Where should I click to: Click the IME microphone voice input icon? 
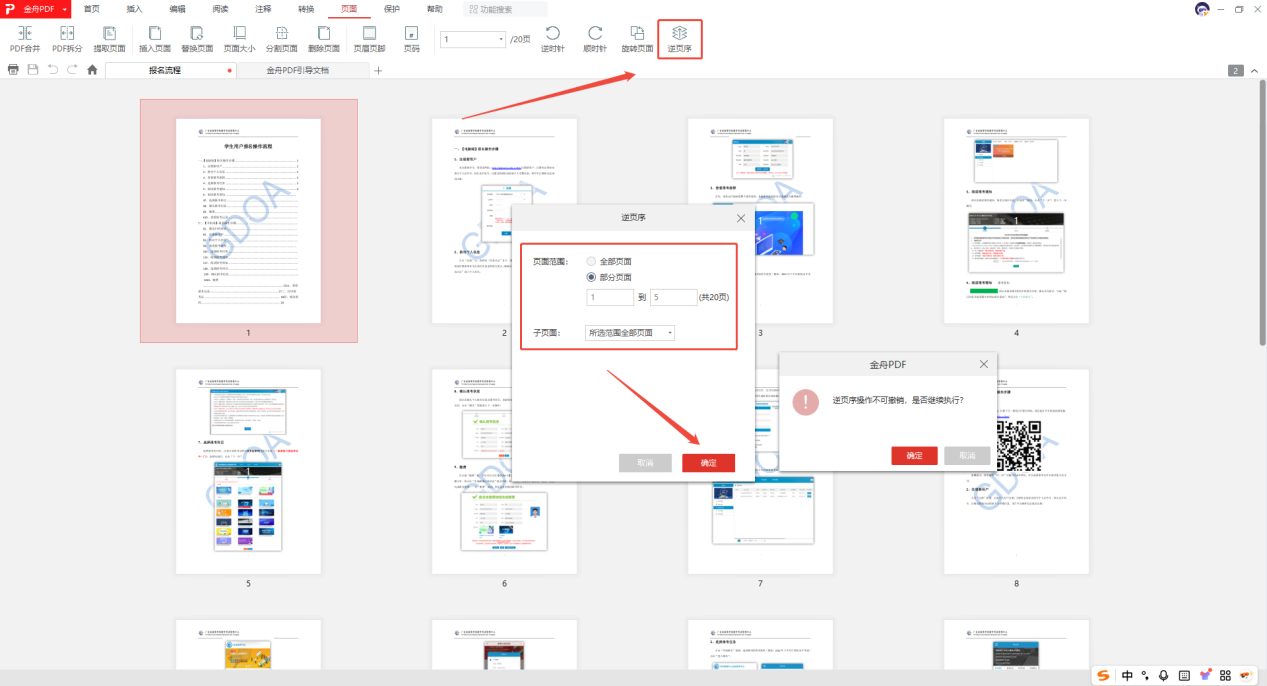click(1163, 675)
